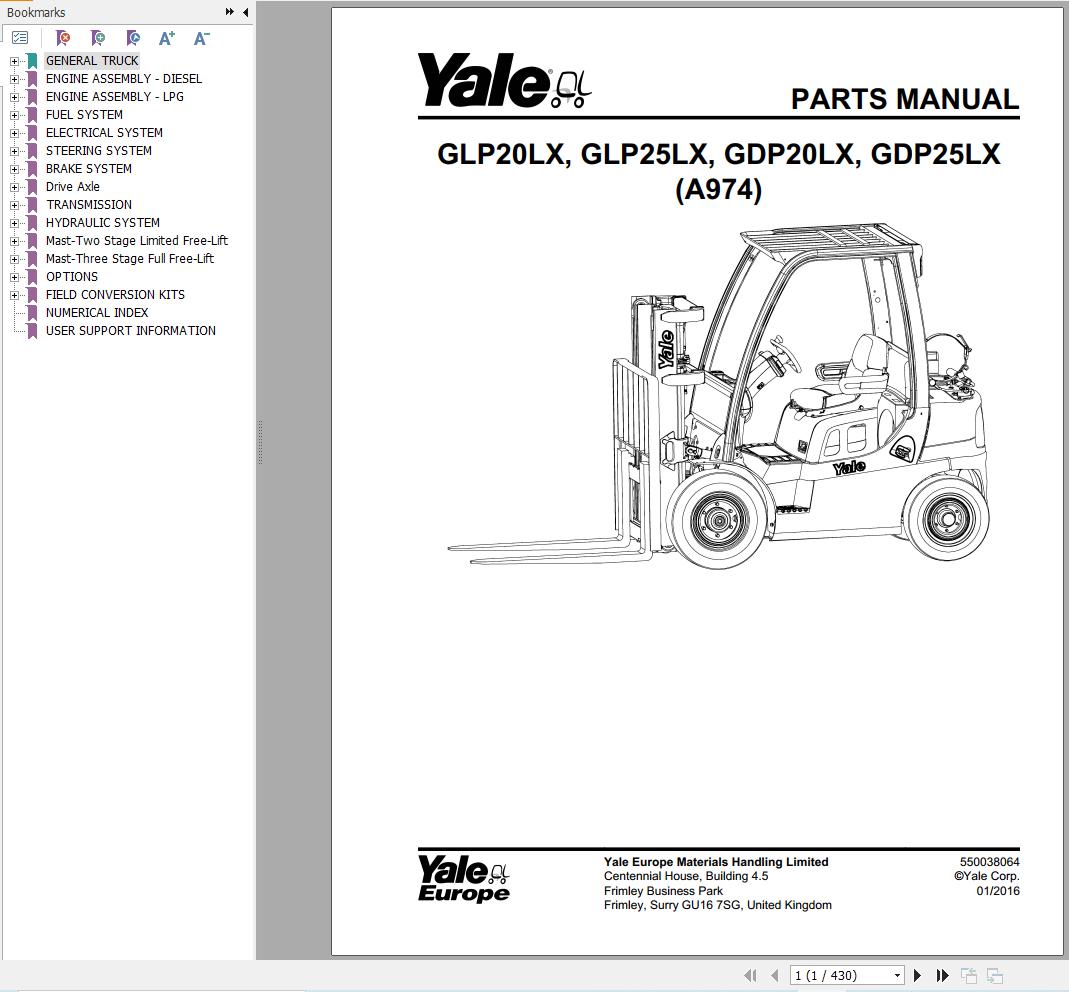This screenshot has width=1069, height=992.
Task: Click the previous view icon
Action: coord(967,975)
